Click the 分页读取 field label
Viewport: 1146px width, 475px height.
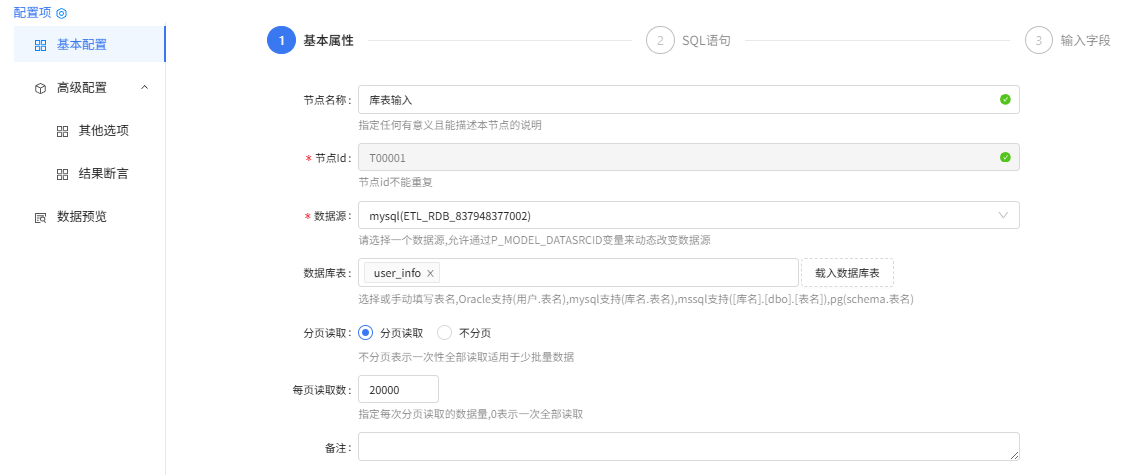(x=327, y=332)
